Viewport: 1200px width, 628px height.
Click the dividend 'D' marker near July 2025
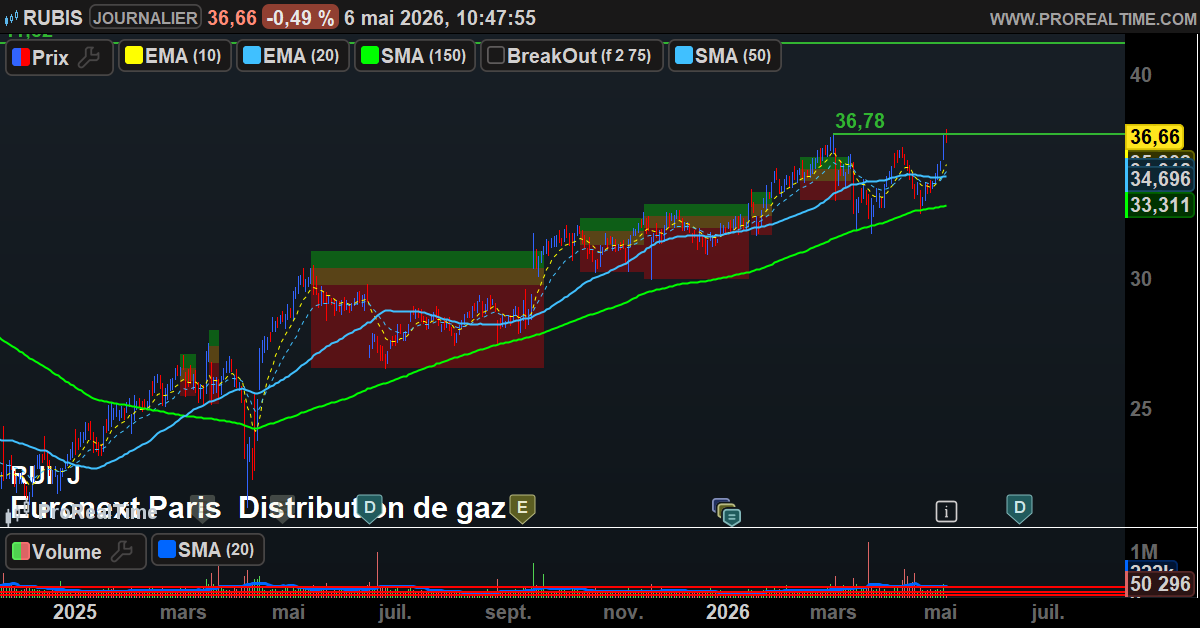pos(370,508)
